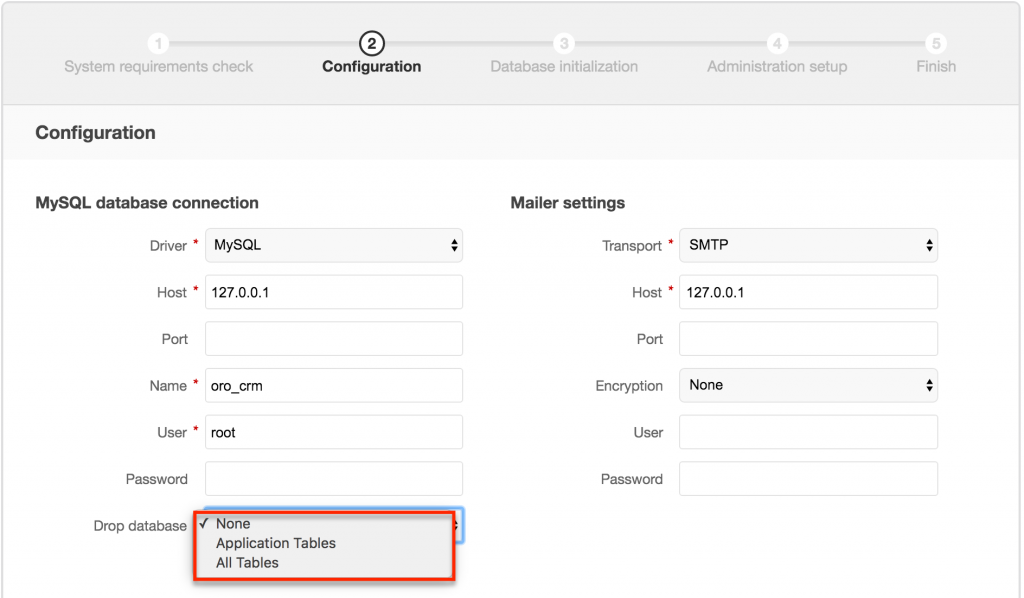The image size is (1024, 598).
Task: Click the Transport label
Action: [x=632, y=246]
